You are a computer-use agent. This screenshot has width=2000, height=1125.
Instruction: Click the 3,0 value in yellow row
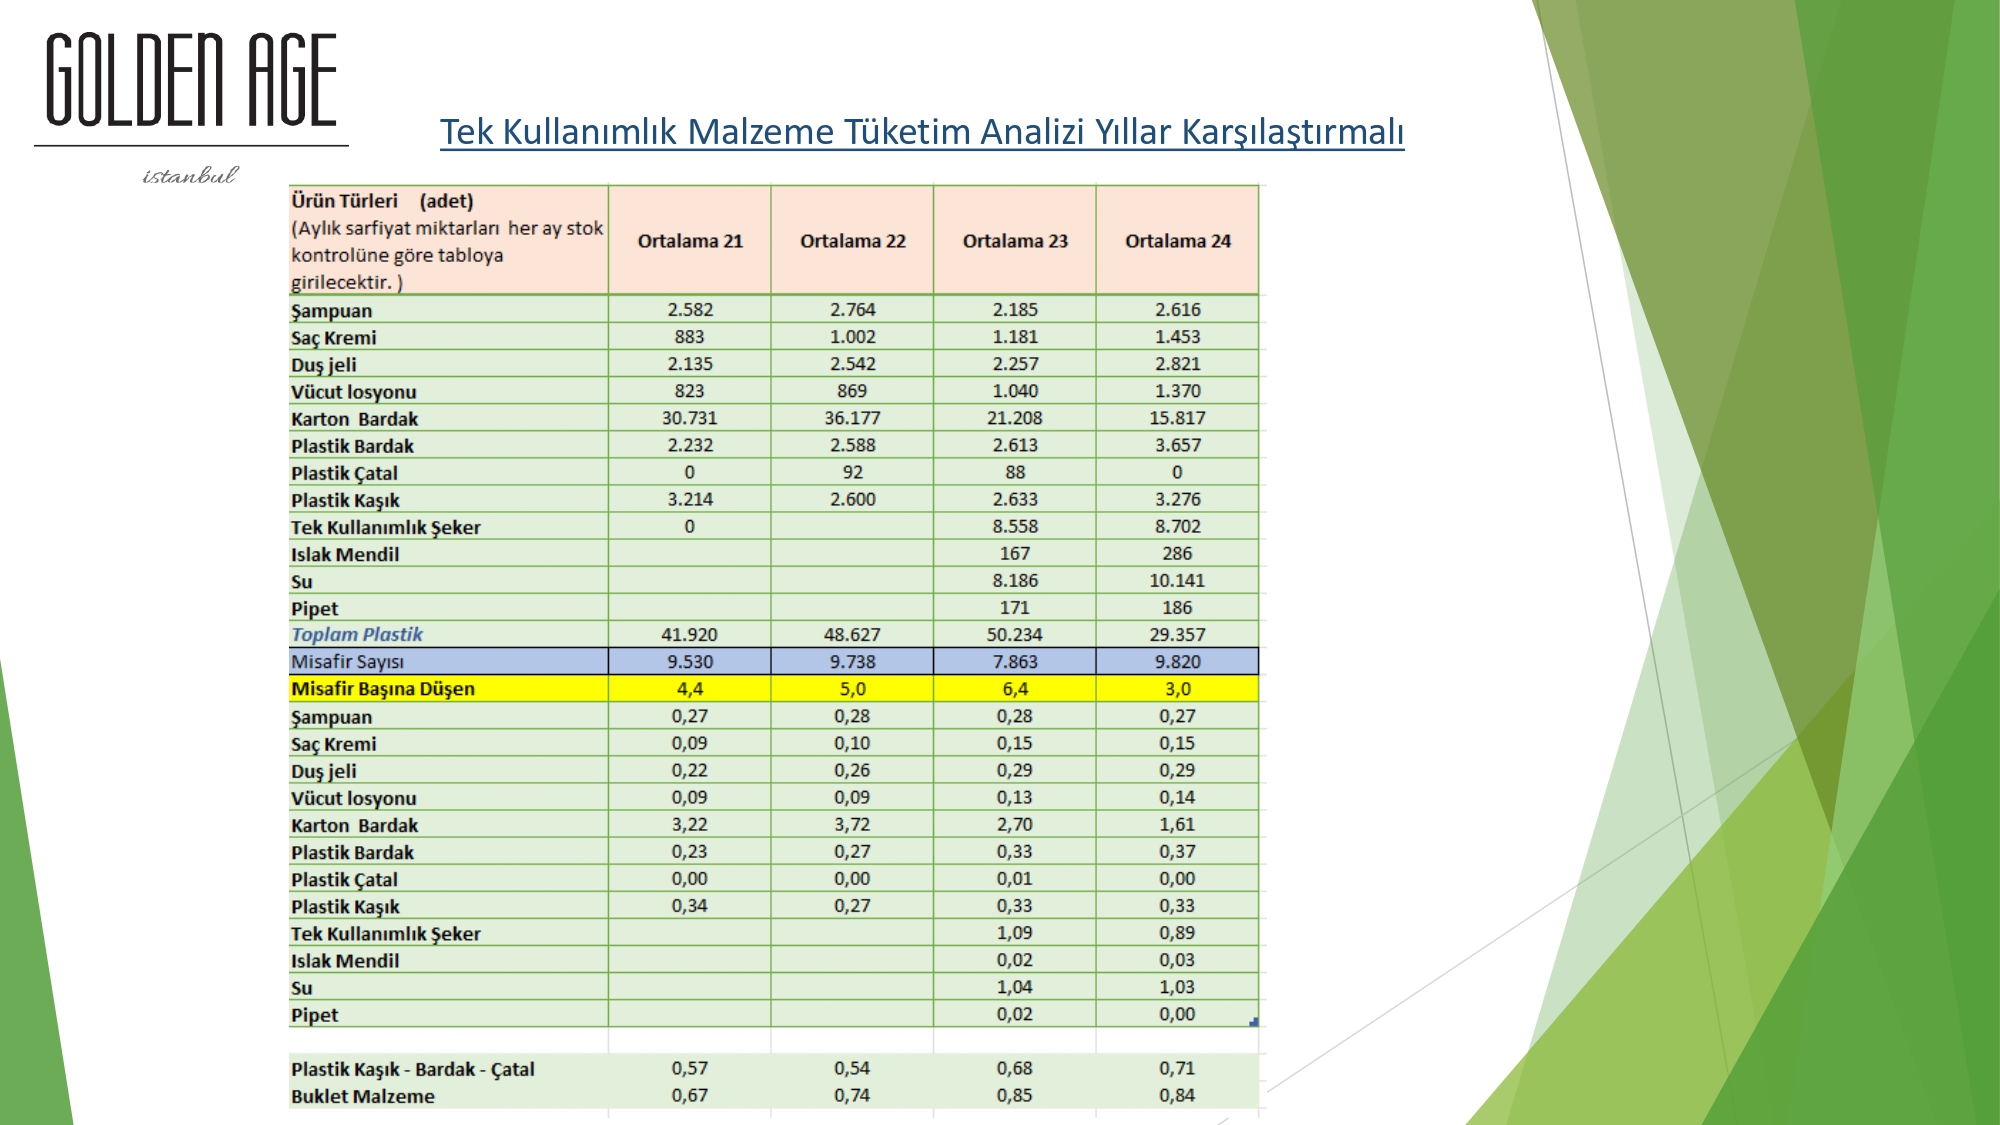1178,688
